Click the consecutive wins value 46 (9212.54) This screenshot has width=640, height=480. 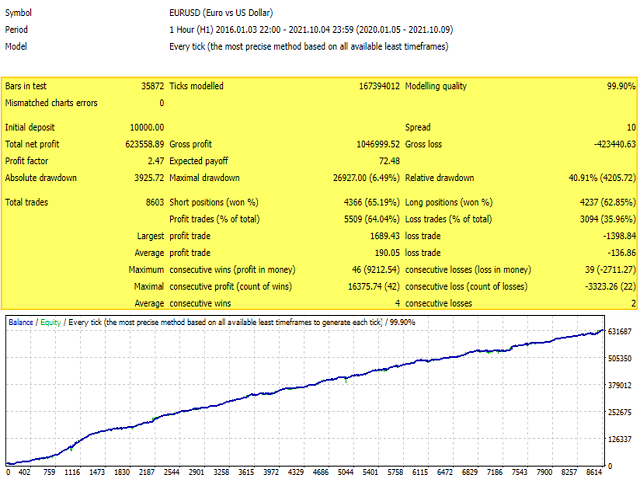(x=376, y=270)
